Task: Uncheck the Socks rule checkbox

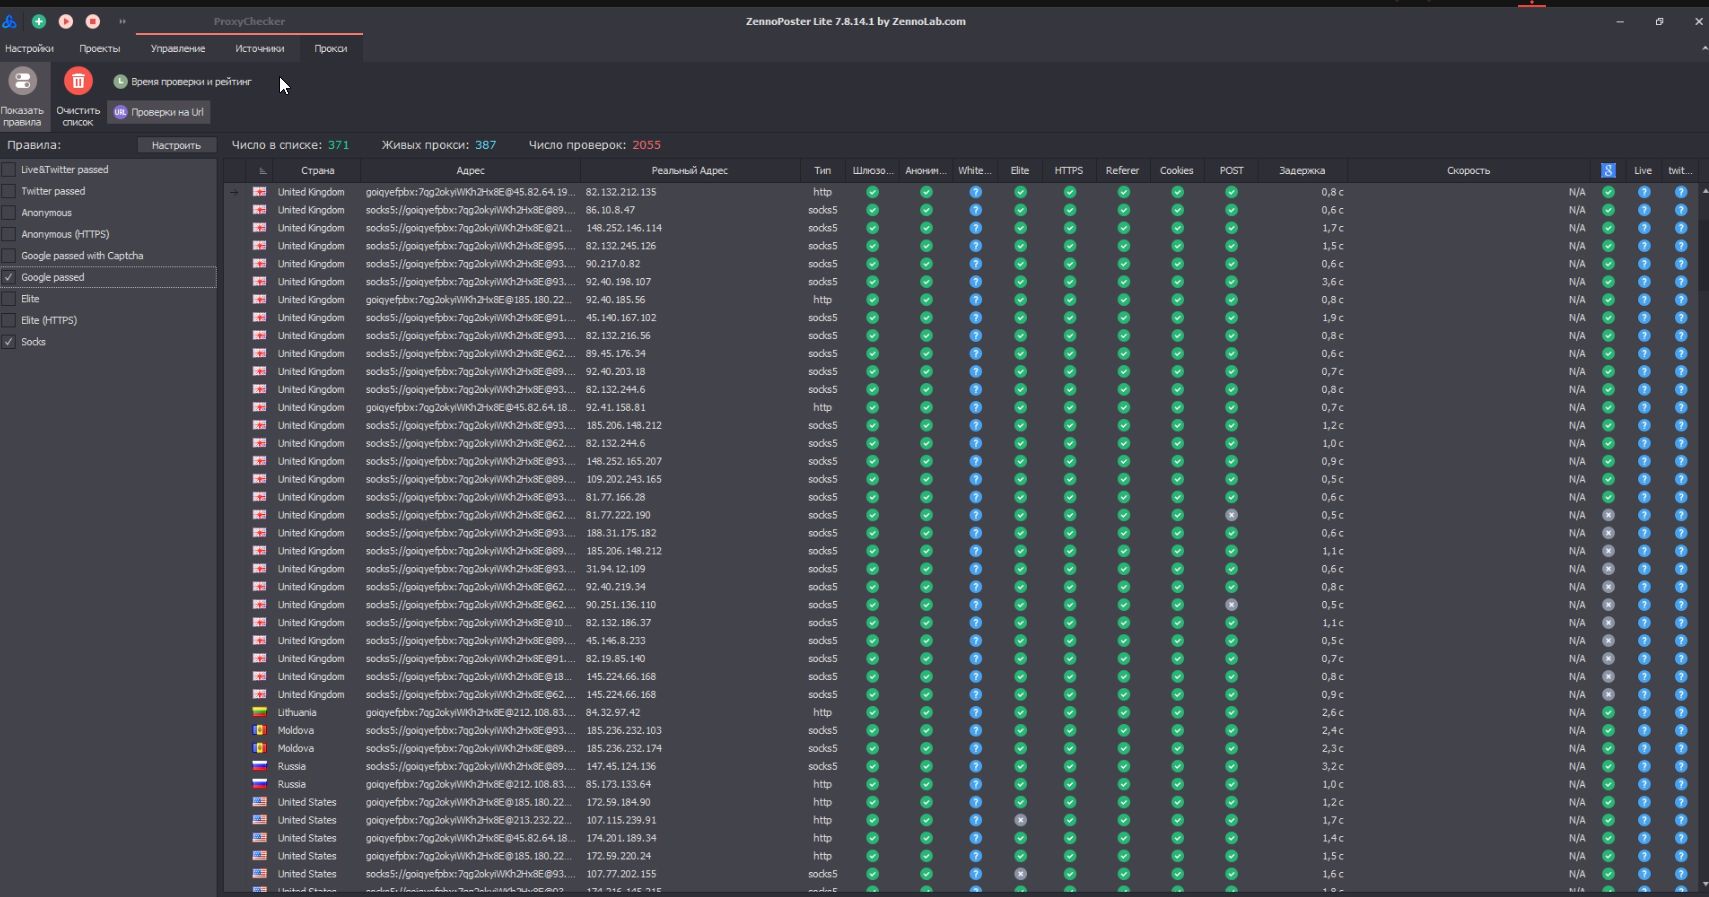Action: click(x=9, y=342)
